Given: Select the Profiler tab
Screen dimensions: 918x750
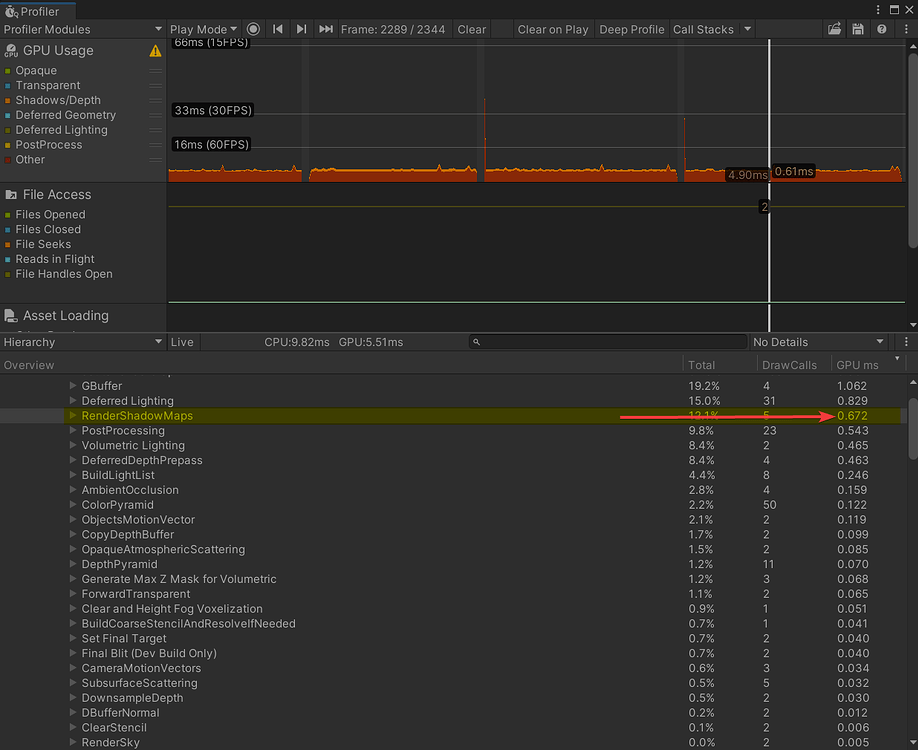Looking at the screenshot, I should click(40, 9).
